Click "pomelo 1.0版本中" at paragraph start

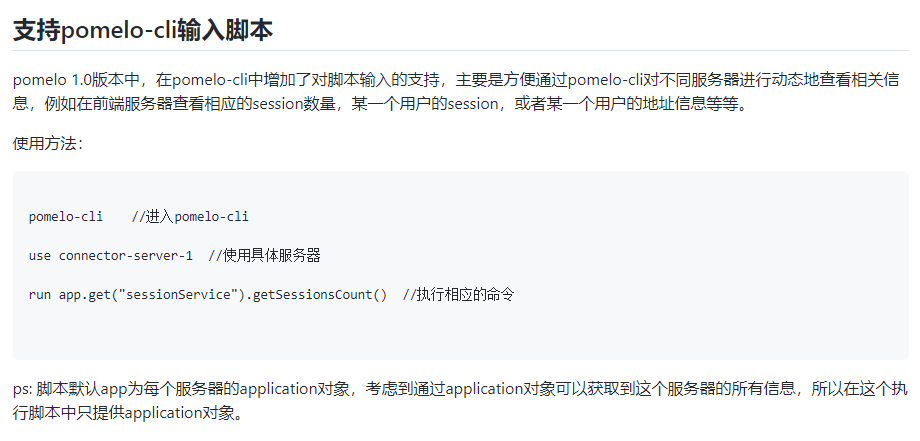point(76,79)
